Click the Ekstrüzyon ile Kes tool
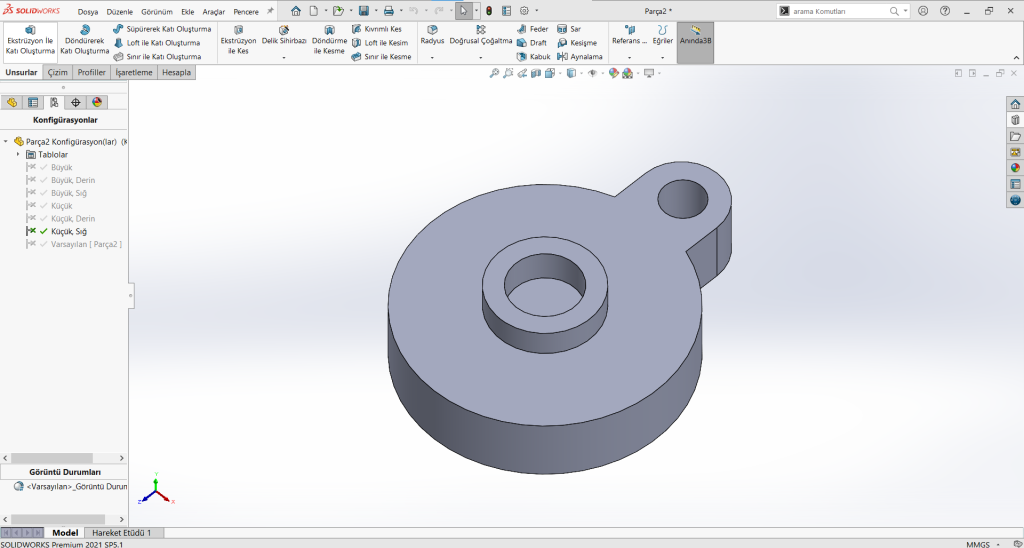The image size is (1024, 548). coord(238,40)
